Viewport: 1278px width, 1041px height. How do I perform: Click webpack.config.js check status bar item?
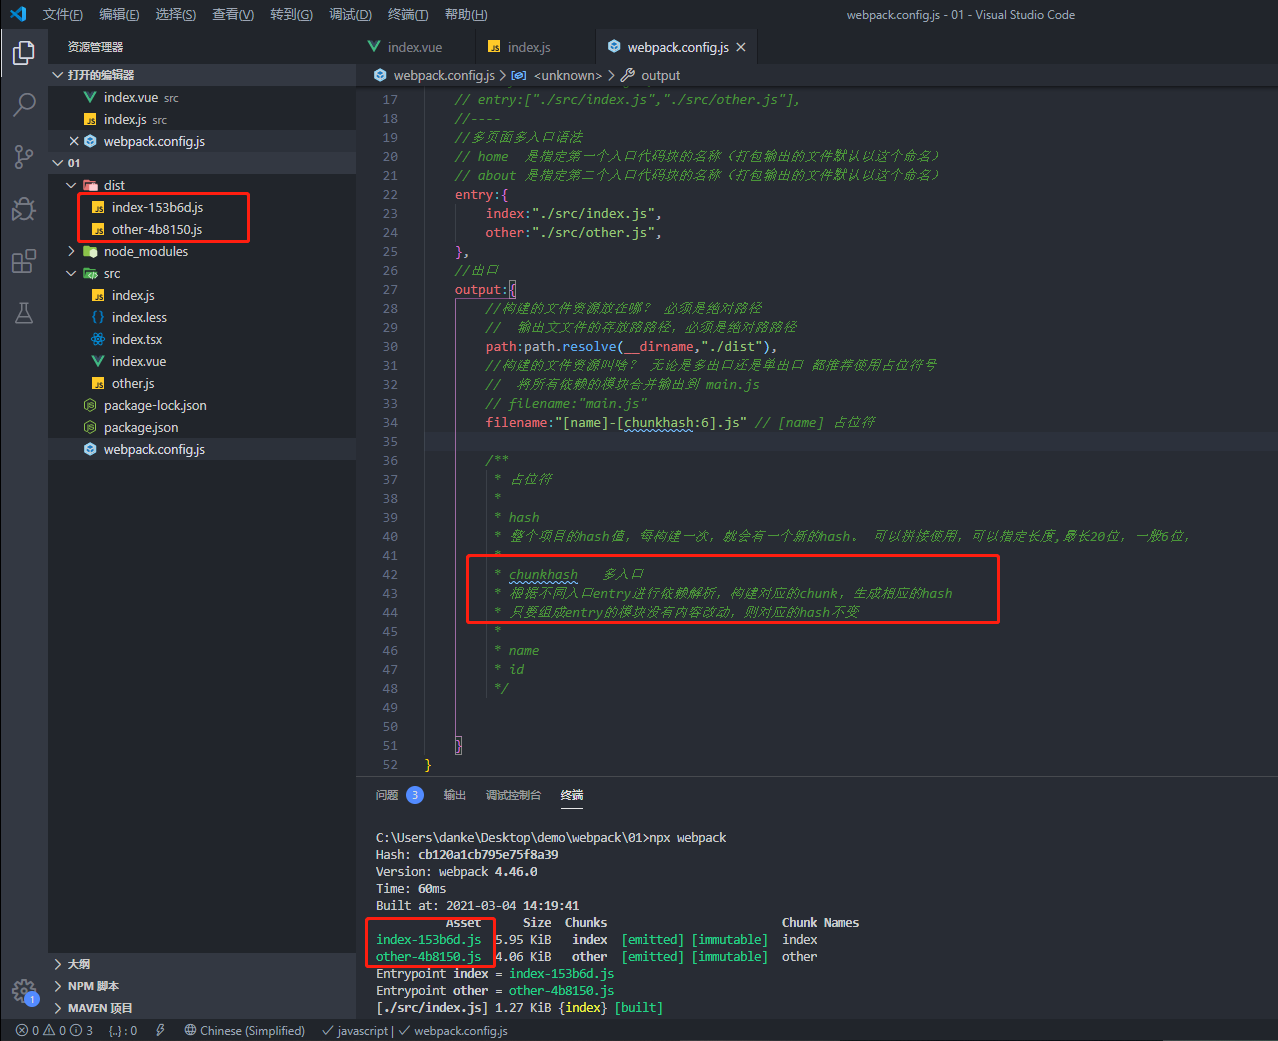pyautogui.click(x=453, y=1030)
